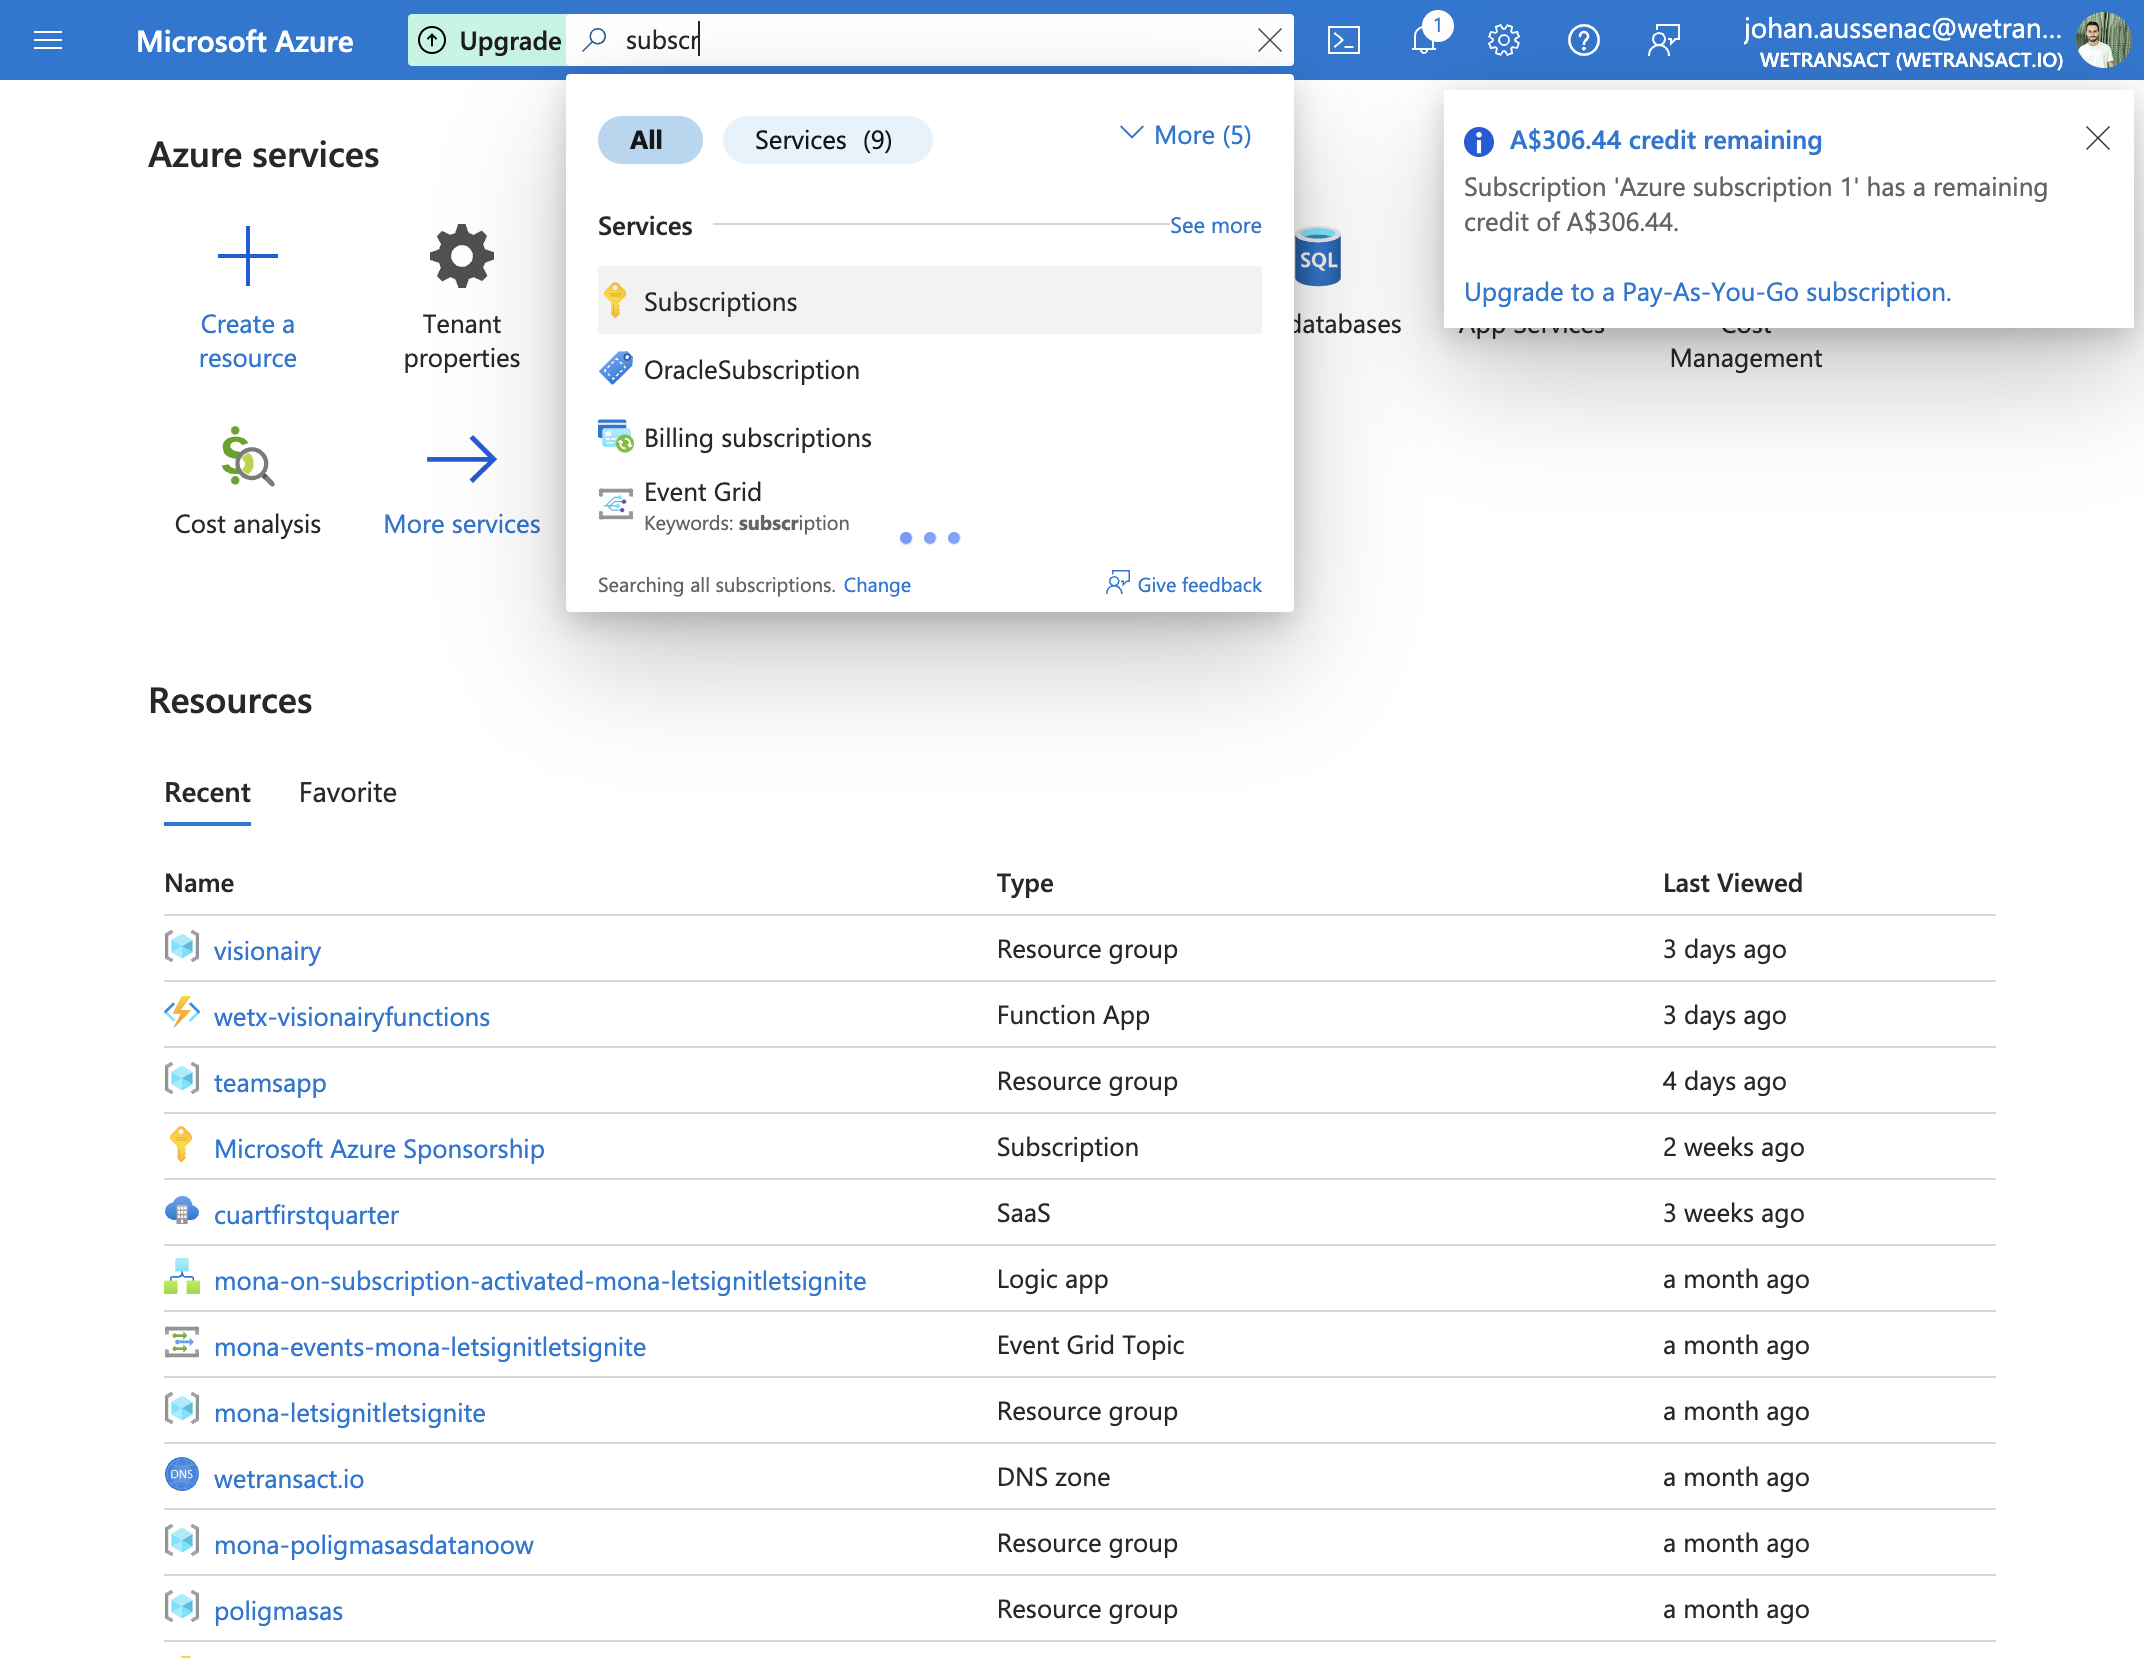Open the feedback icon in header

pyautogui.click(x=1663, y=40)
